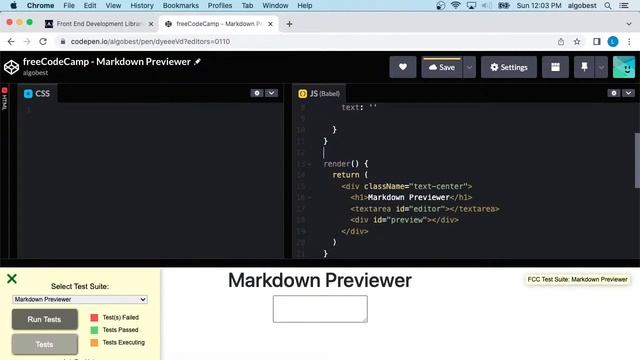Image resolution: width=640 pixels, height=360 pixels.
Task: Click the Markdown Previewer heading in preview
Action: click(320, 280)
